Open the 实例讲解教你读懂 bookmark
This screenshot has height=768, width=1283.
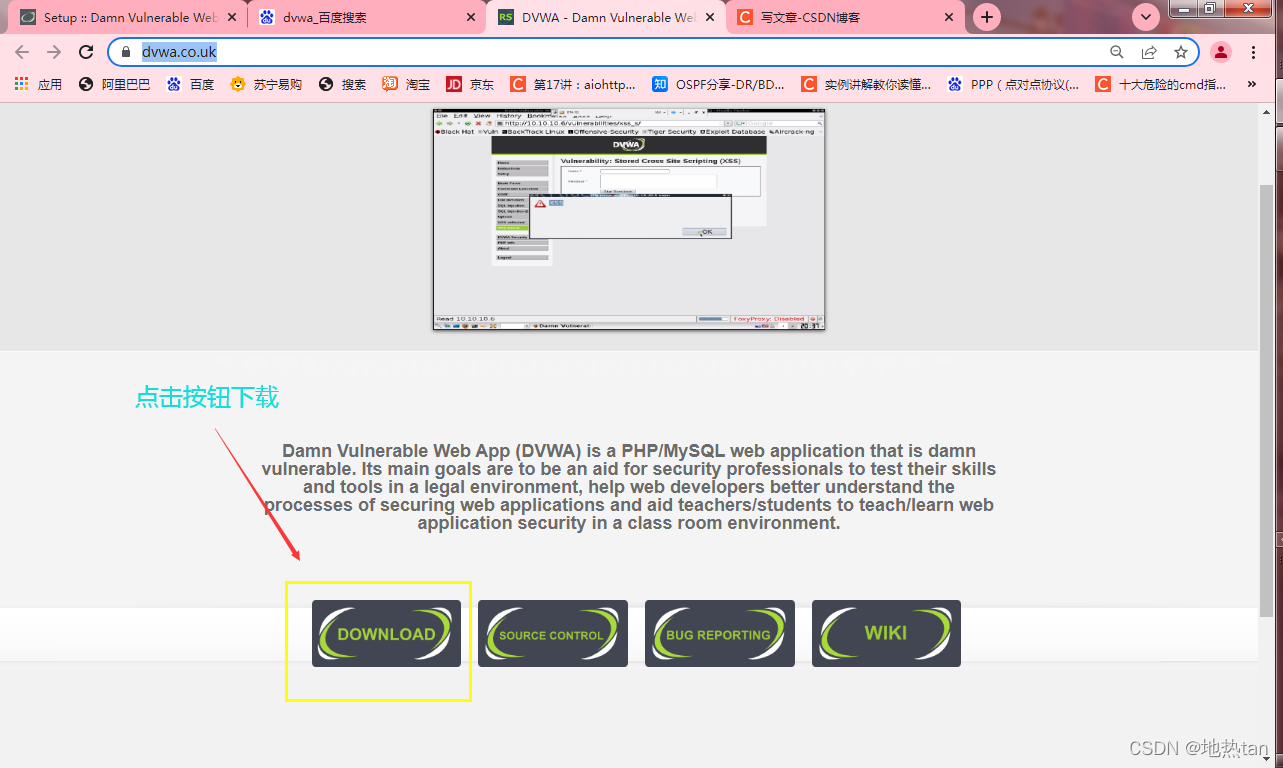pyautogui.click(x=866, y=85)
